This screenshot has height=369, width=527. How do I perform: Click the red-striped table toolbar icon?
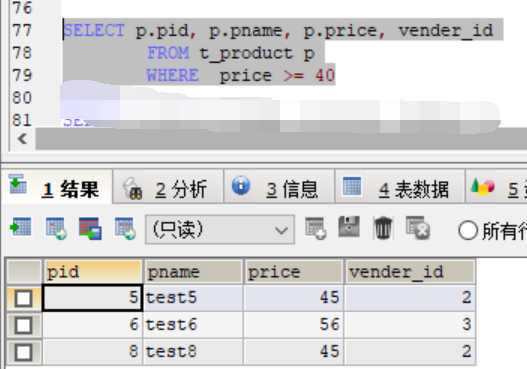pos(90,229)
